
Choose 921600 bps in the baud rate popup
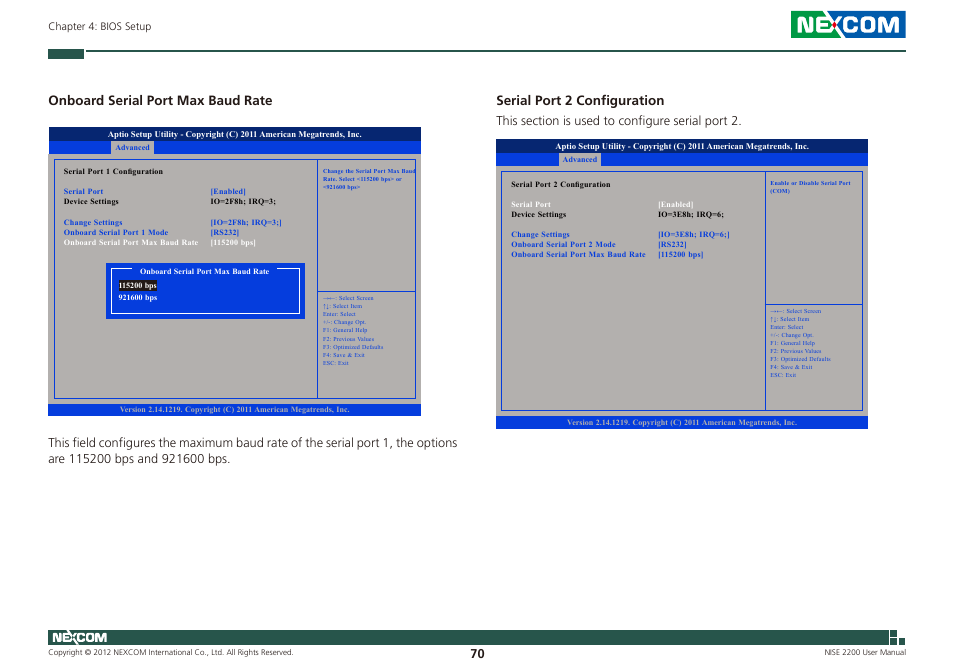(x=138, y=297)
